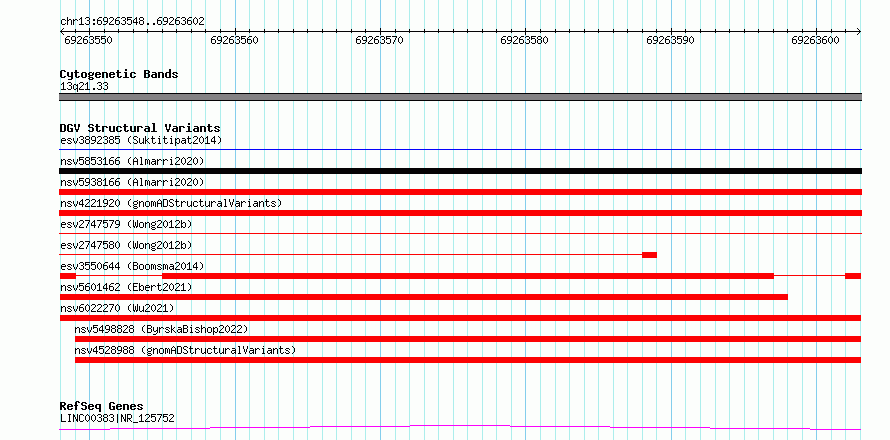The height and width of the screenshot is (440, 890).
Task: Open nsv4221920 (gnomADStructuralVariants) label
Action: (171, 203)
